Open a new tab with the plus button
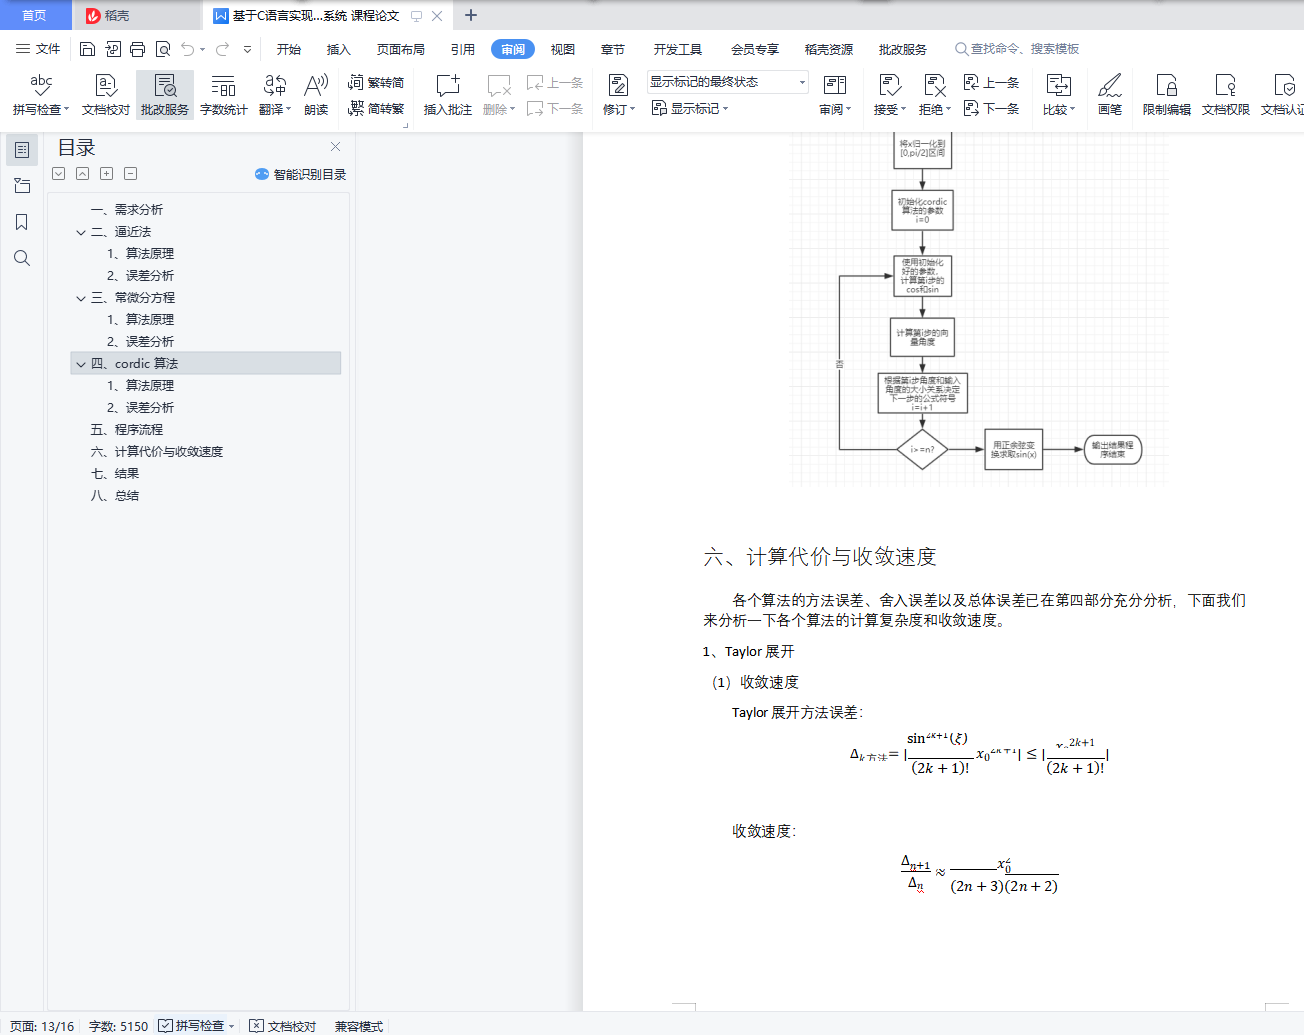The height and width of the screenshot is (1035, 1304). [x=471, y=15]
